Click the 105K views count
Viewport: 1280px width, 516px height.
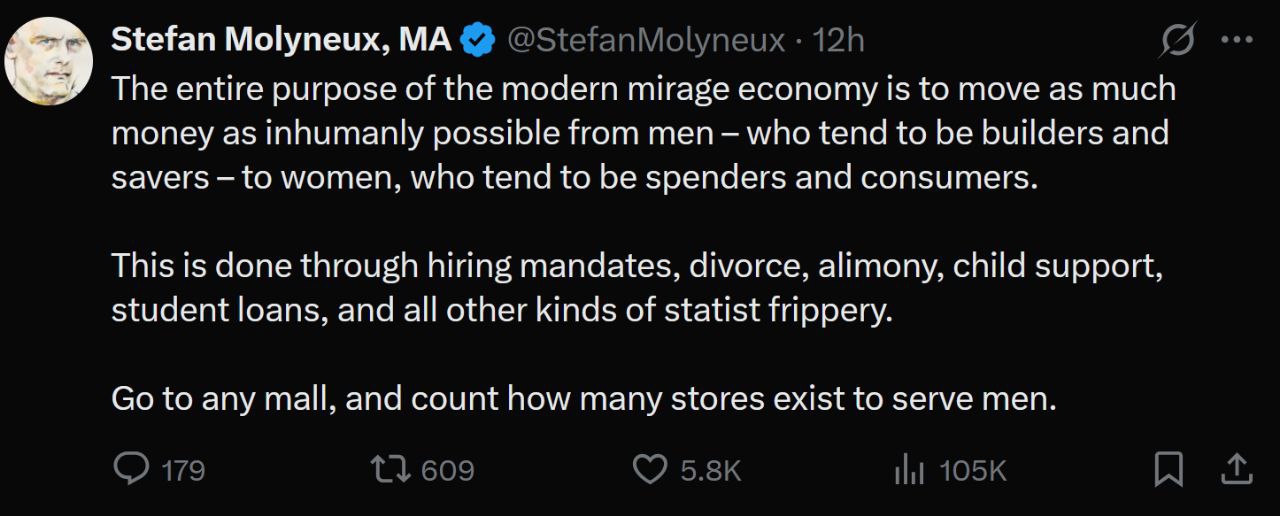tap(973, 470)
